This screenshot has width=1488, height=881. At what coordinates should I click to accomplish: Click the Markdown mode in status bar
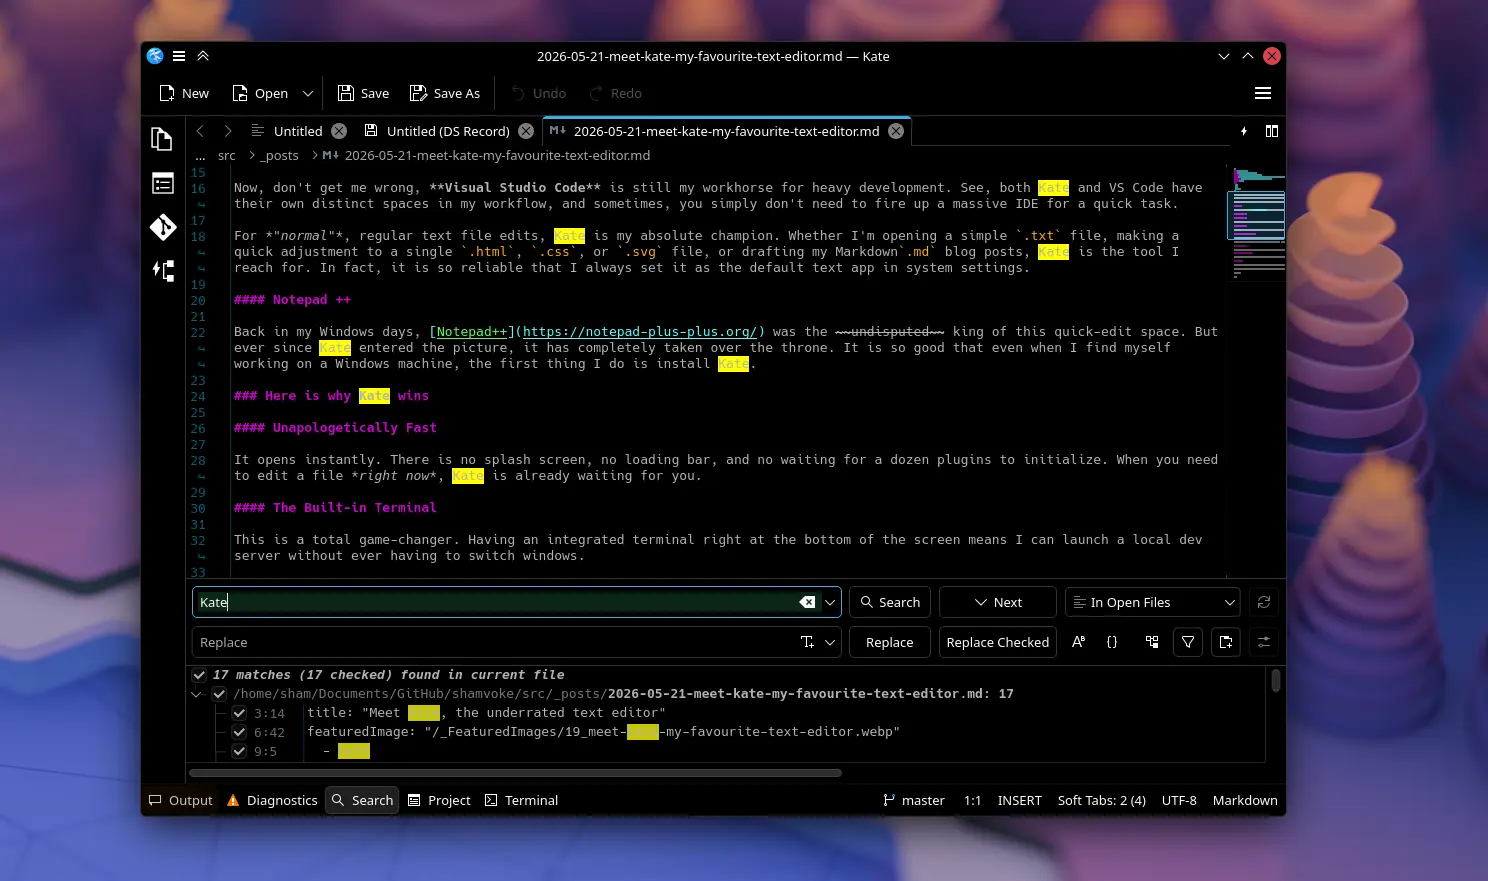tap(1245, 800)
